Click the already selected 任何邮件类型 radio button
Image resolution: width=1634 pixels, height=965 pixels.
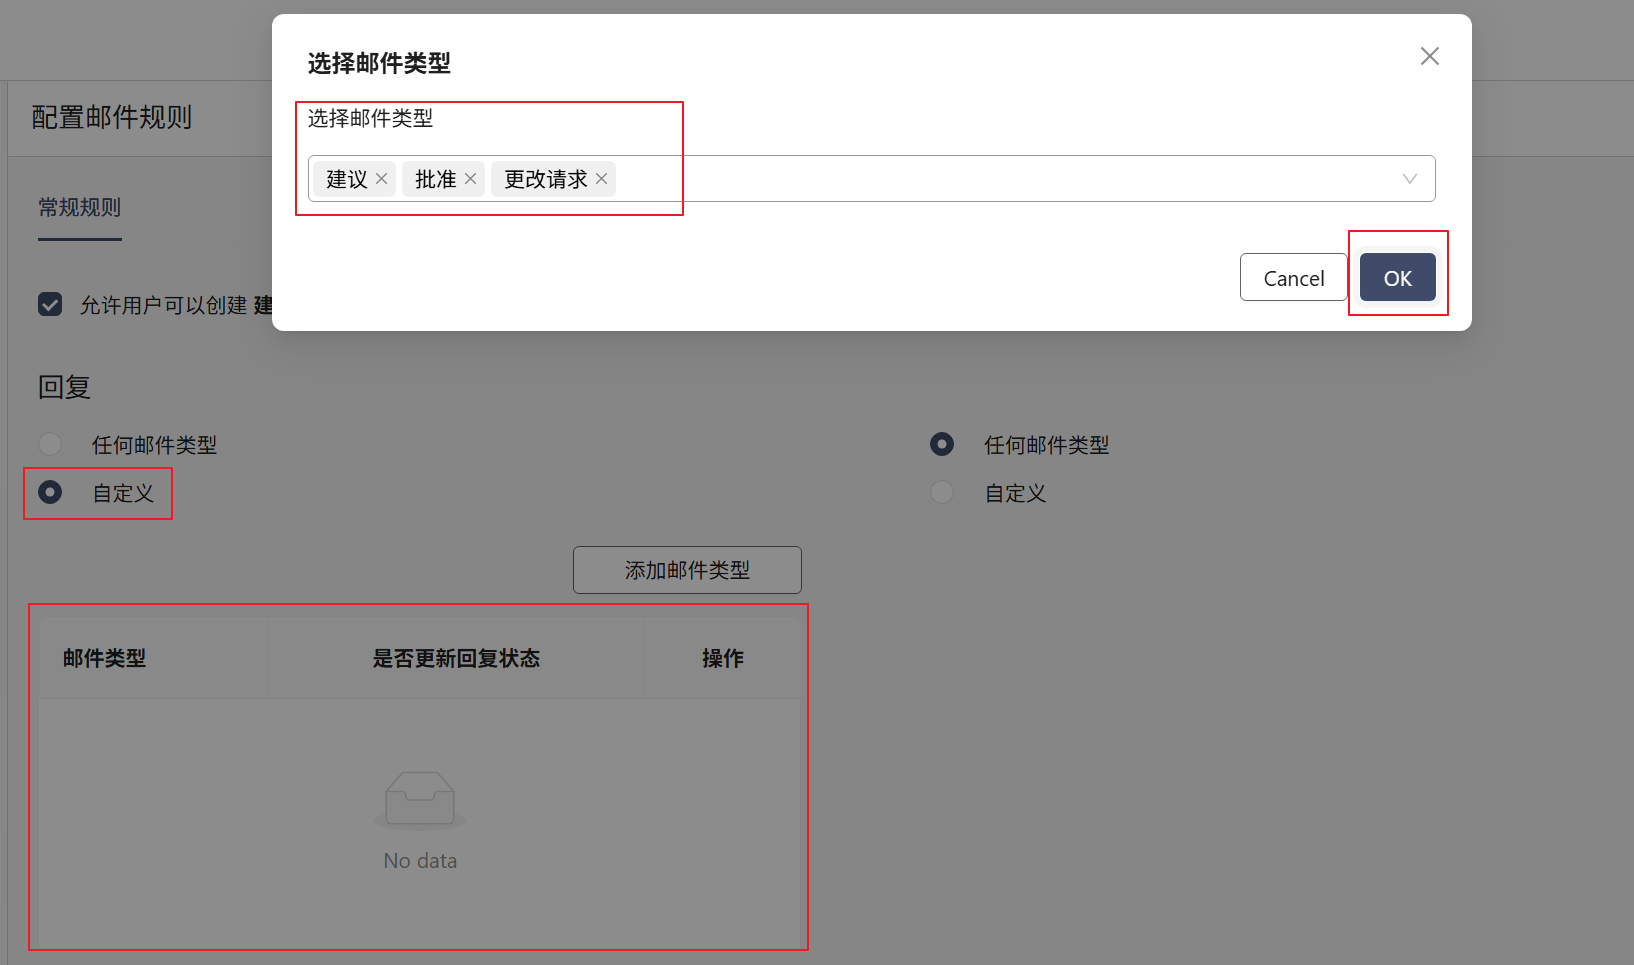coord(941,444)
